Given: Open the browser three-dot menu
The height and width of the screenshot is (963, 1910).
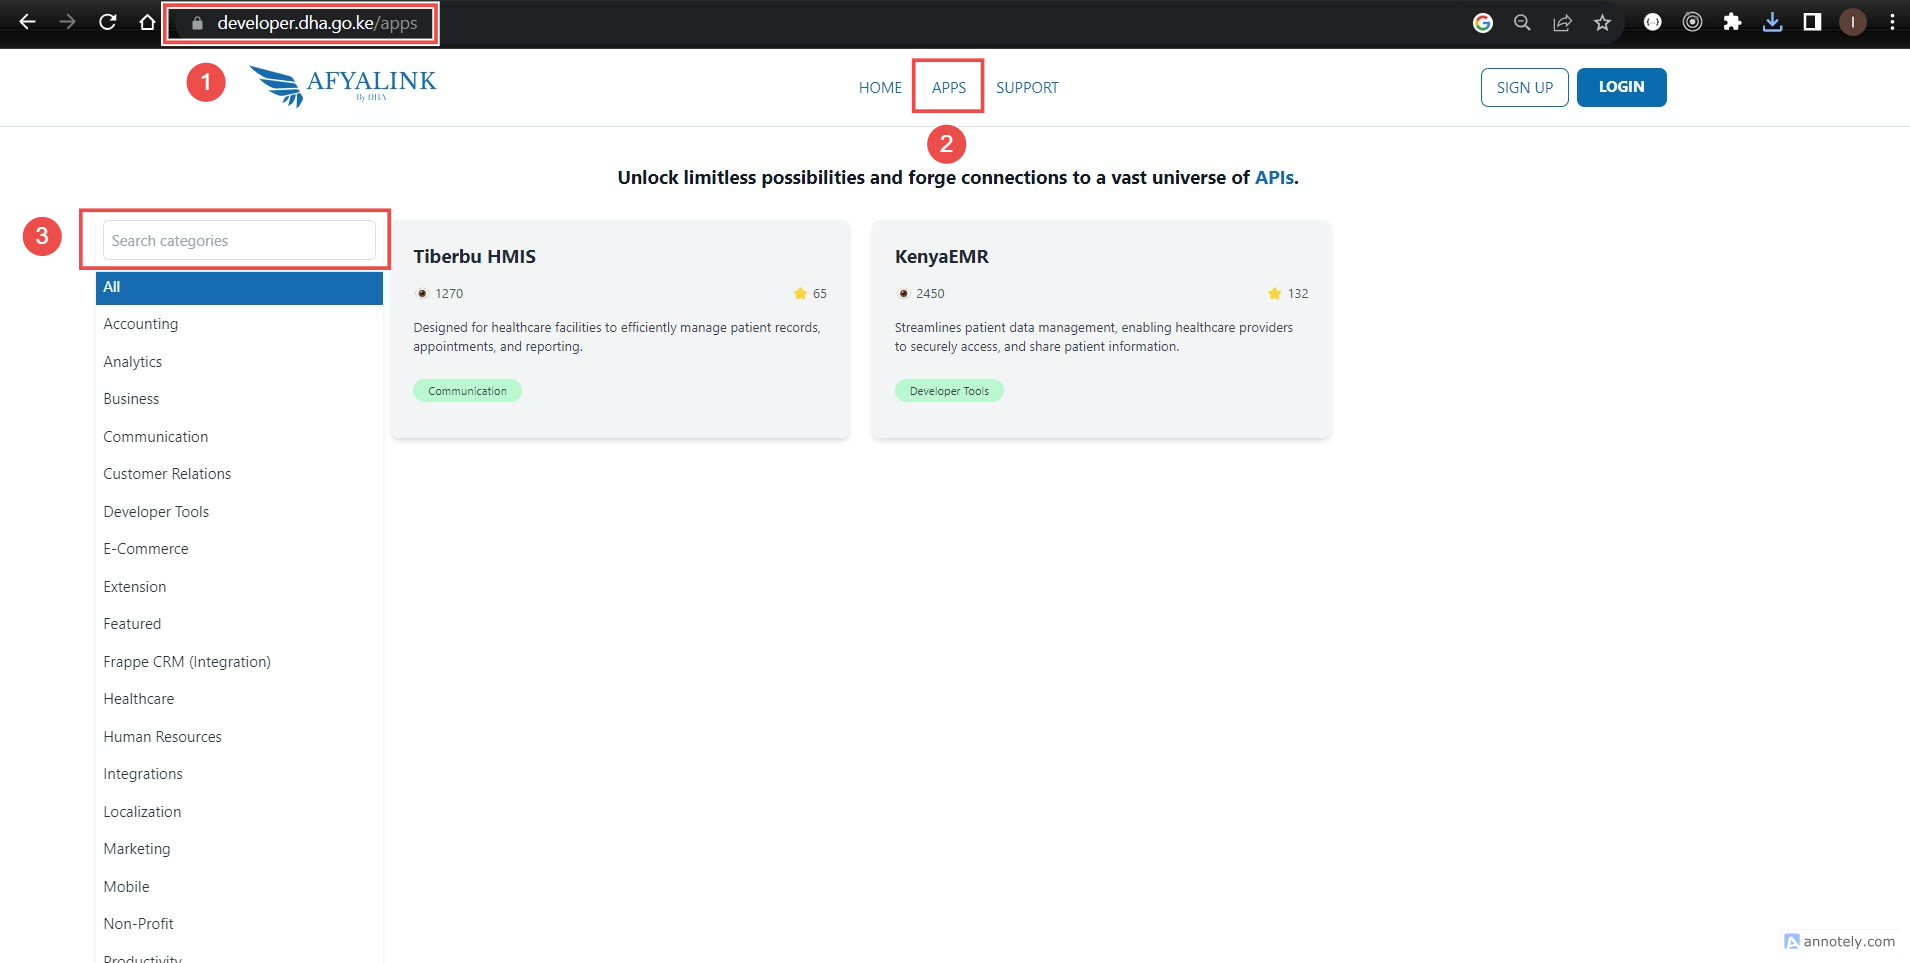Looking at the screenshot, I should coord(1892,22).
